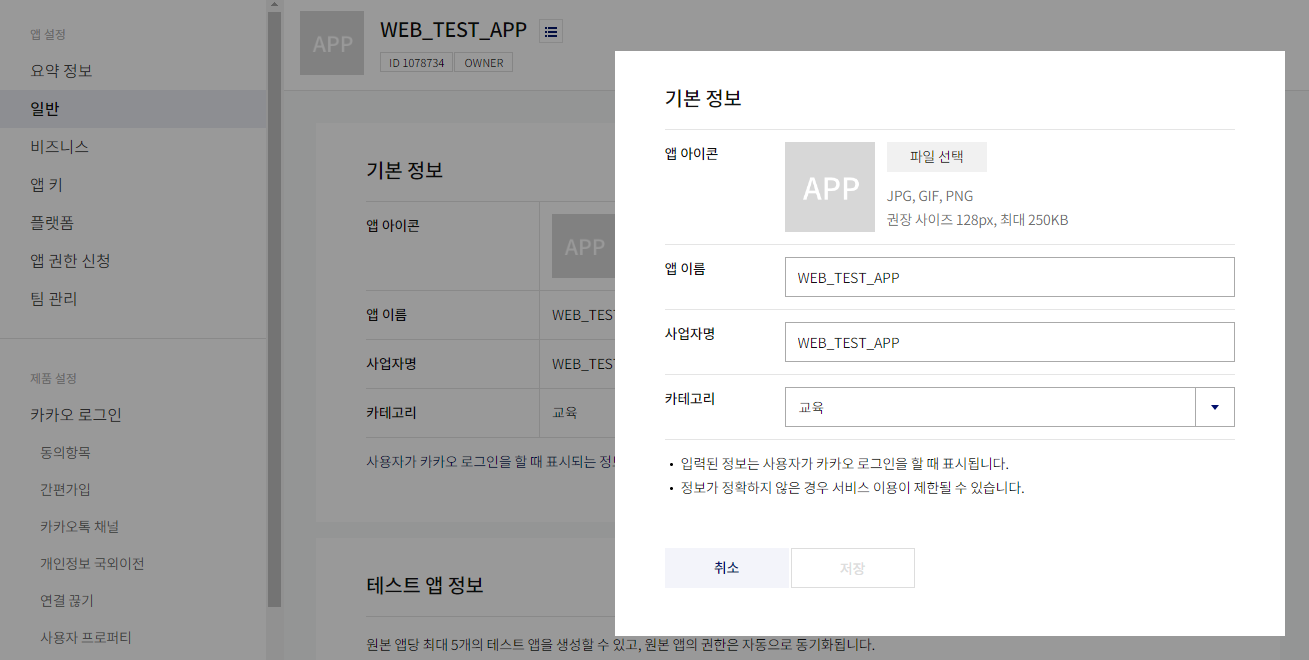Open the 카테고리 dropdown
This screenshot has height=660, width=1309.
click(1010, 407)
